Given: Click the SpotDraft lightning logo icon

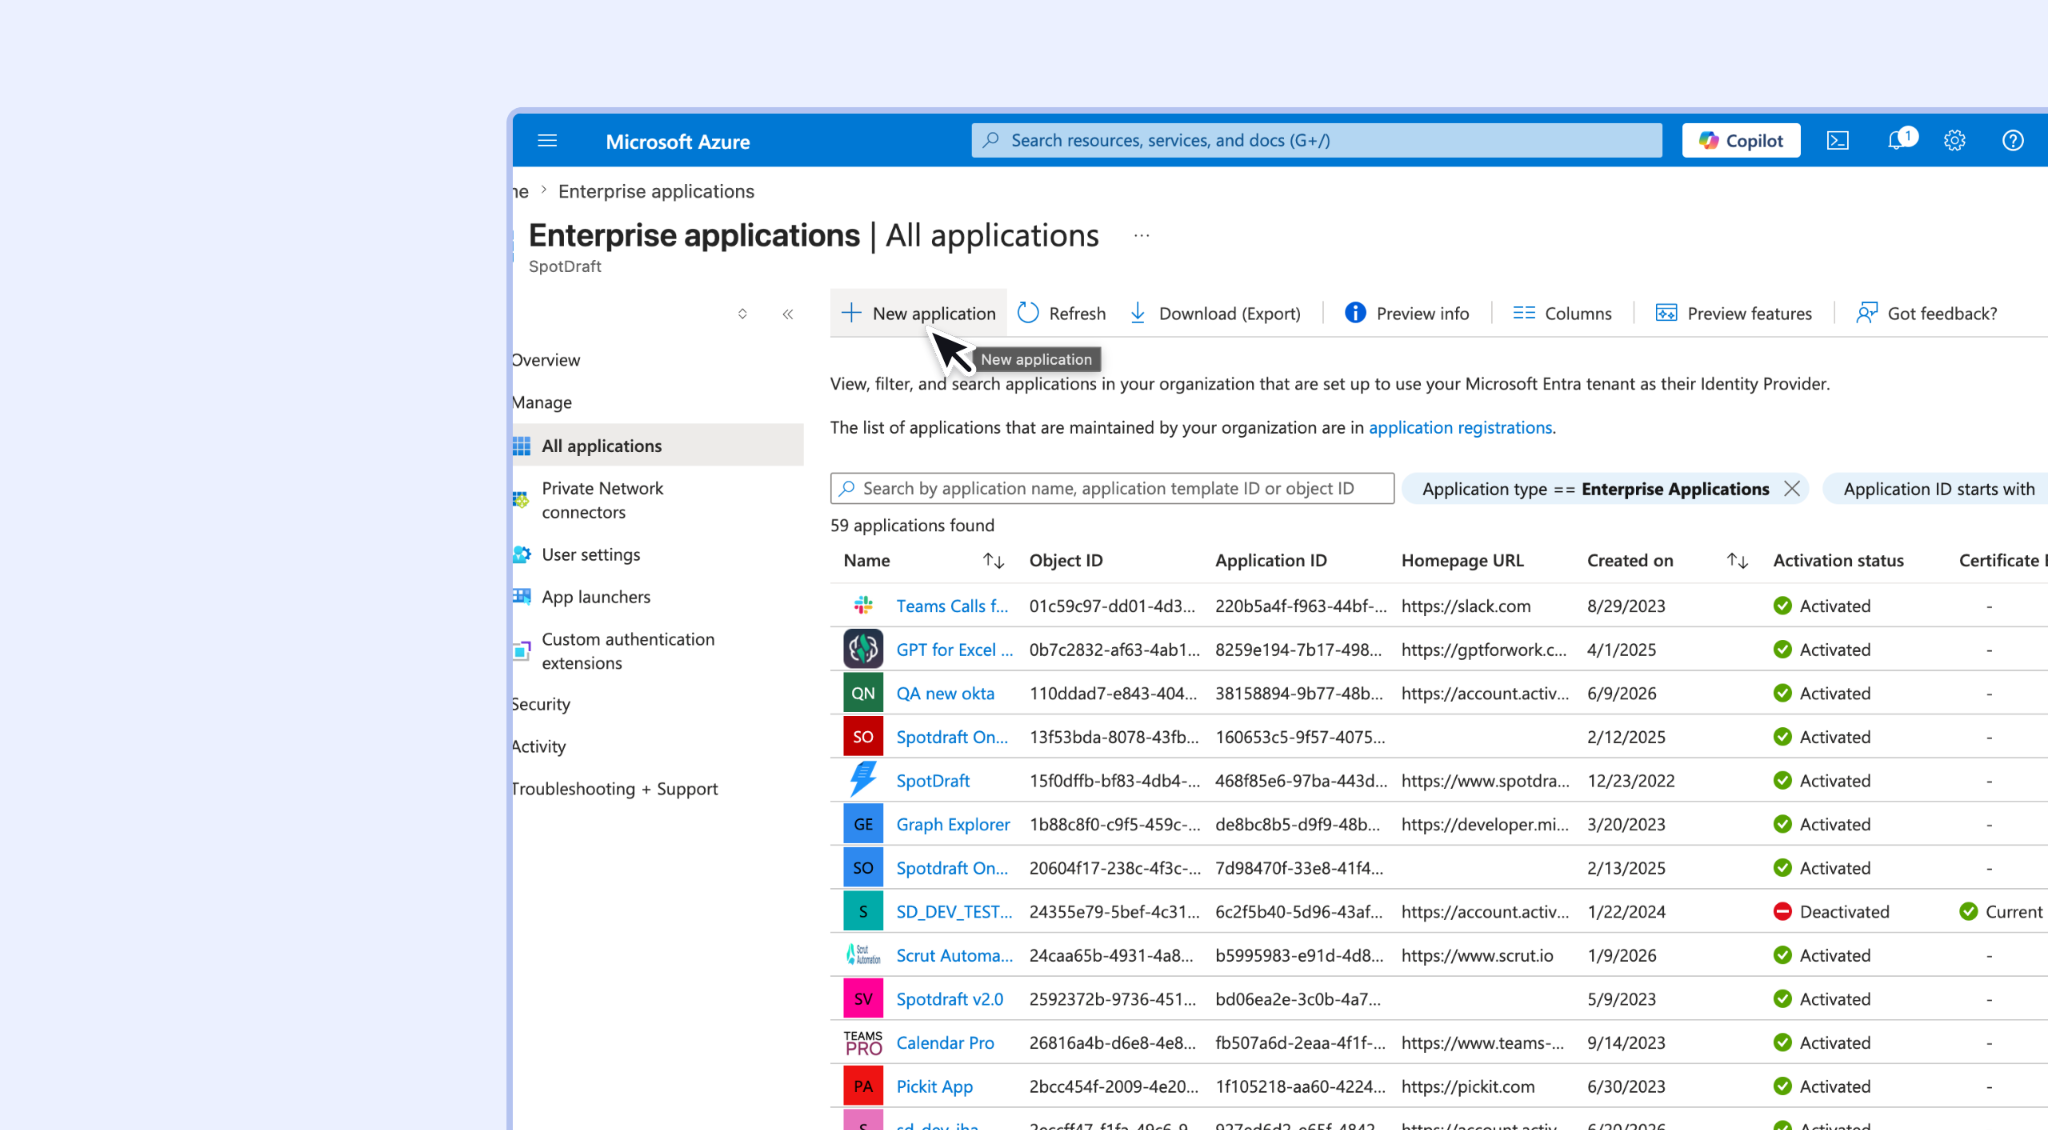Looking at the screenshot, I should (863, 780).
